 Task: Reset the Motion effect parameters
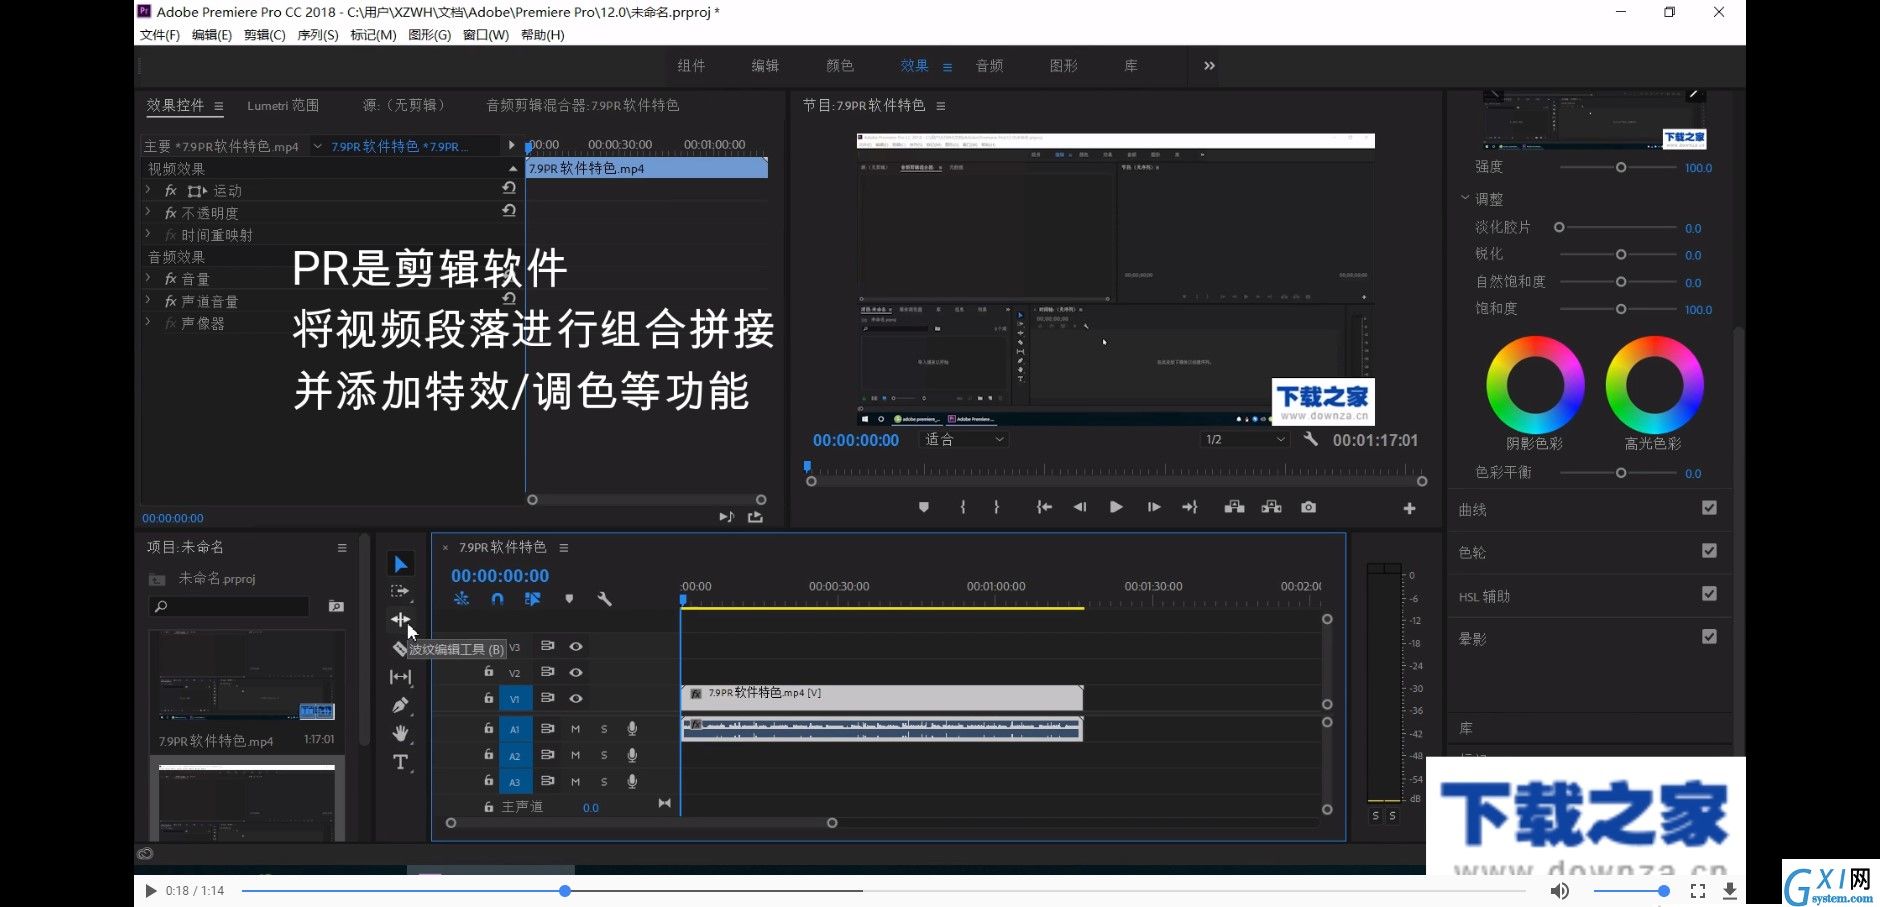tap(509, 188)
